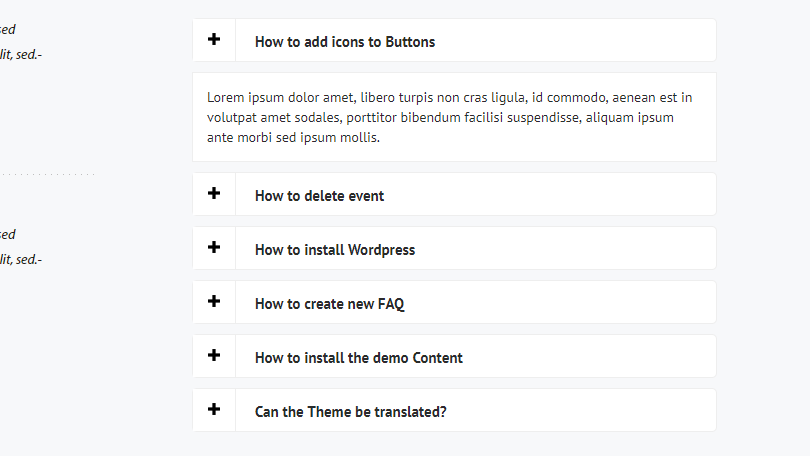Expand 'How to install Wordpress' accordion title
This screenshot has width=810, height=456.
(x=335, y=250)
